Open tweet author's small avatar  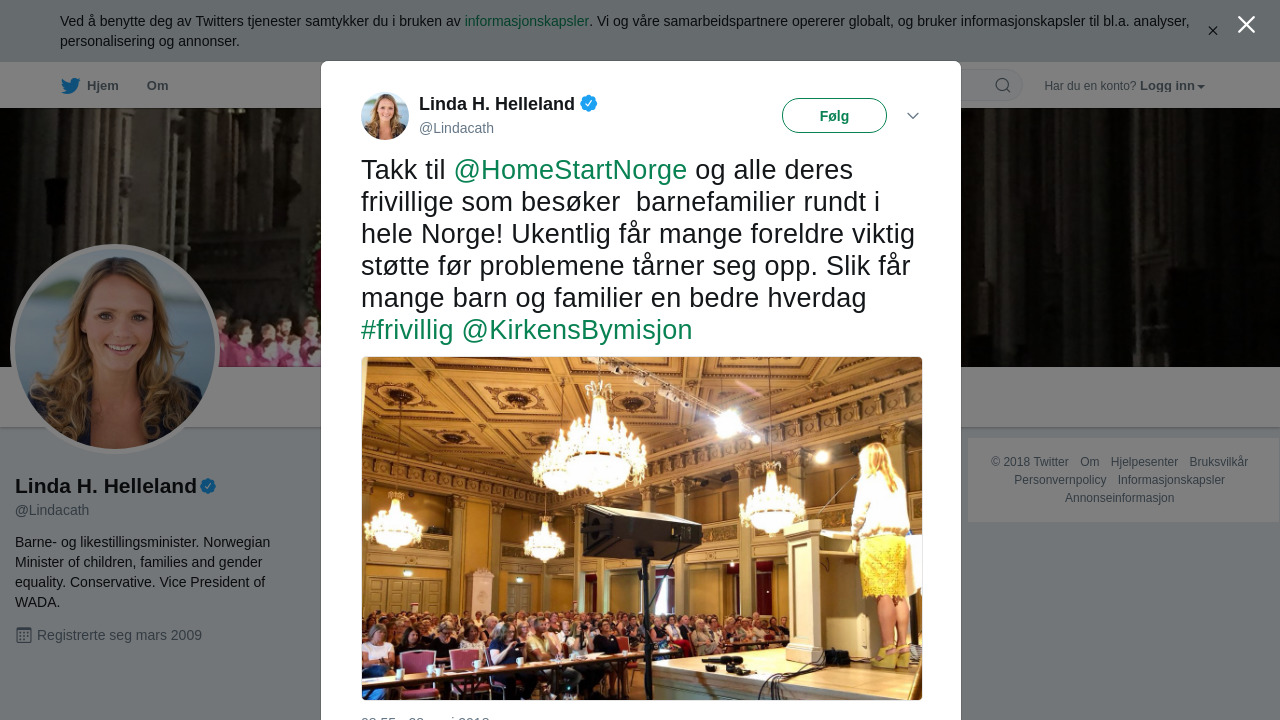click(385, 116)
